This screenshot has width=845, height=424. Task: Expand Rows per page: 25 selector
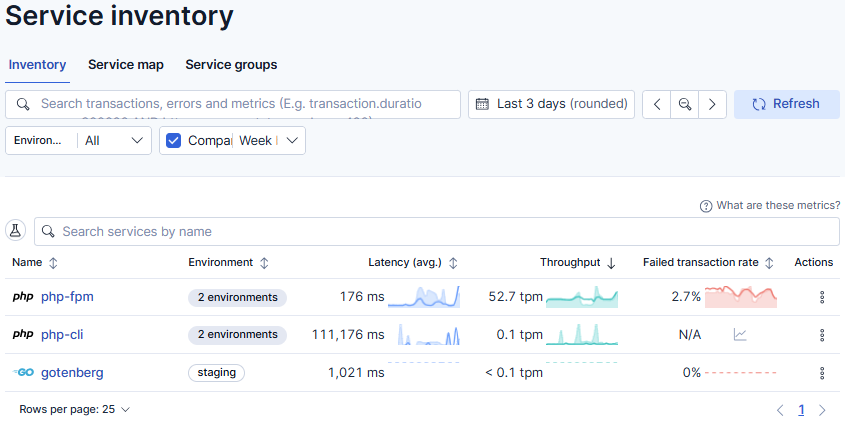[74, 409]
